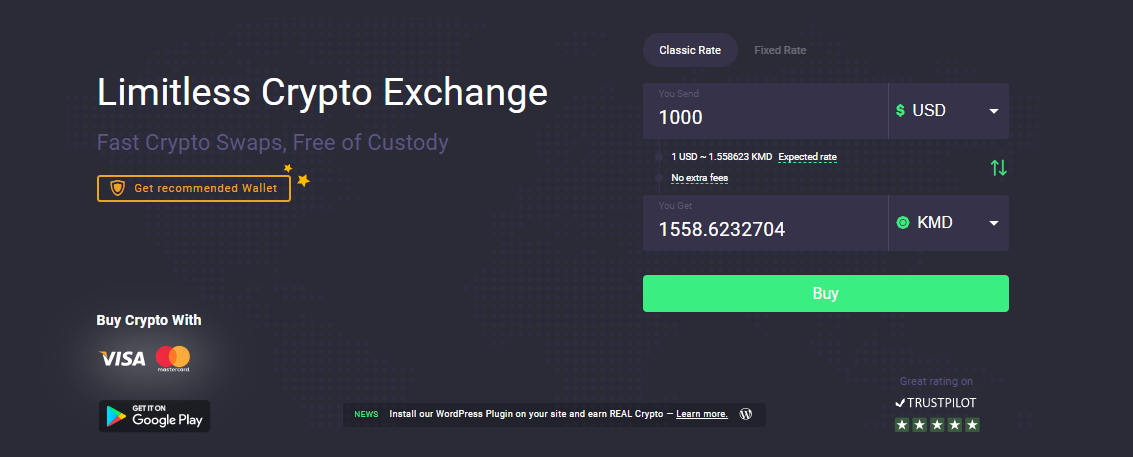
Task: Swap currencies with the green arrows icon
Action: click(999, 168)
